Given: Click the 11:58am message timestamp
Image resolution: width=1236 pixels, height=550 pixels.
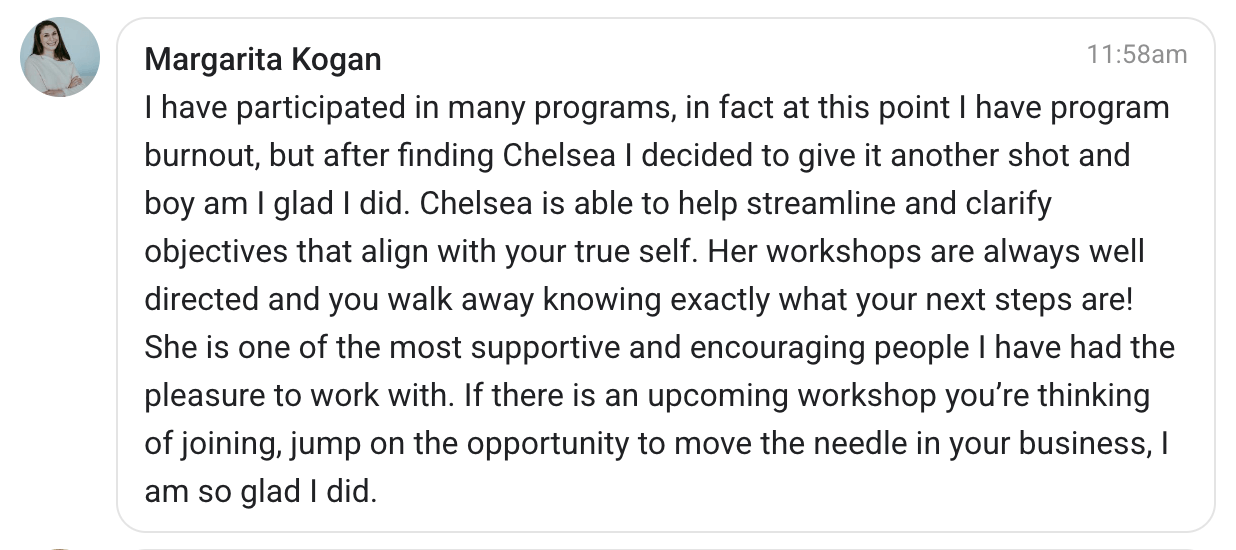Looking at the screenshot, I should coord(1136,55).
